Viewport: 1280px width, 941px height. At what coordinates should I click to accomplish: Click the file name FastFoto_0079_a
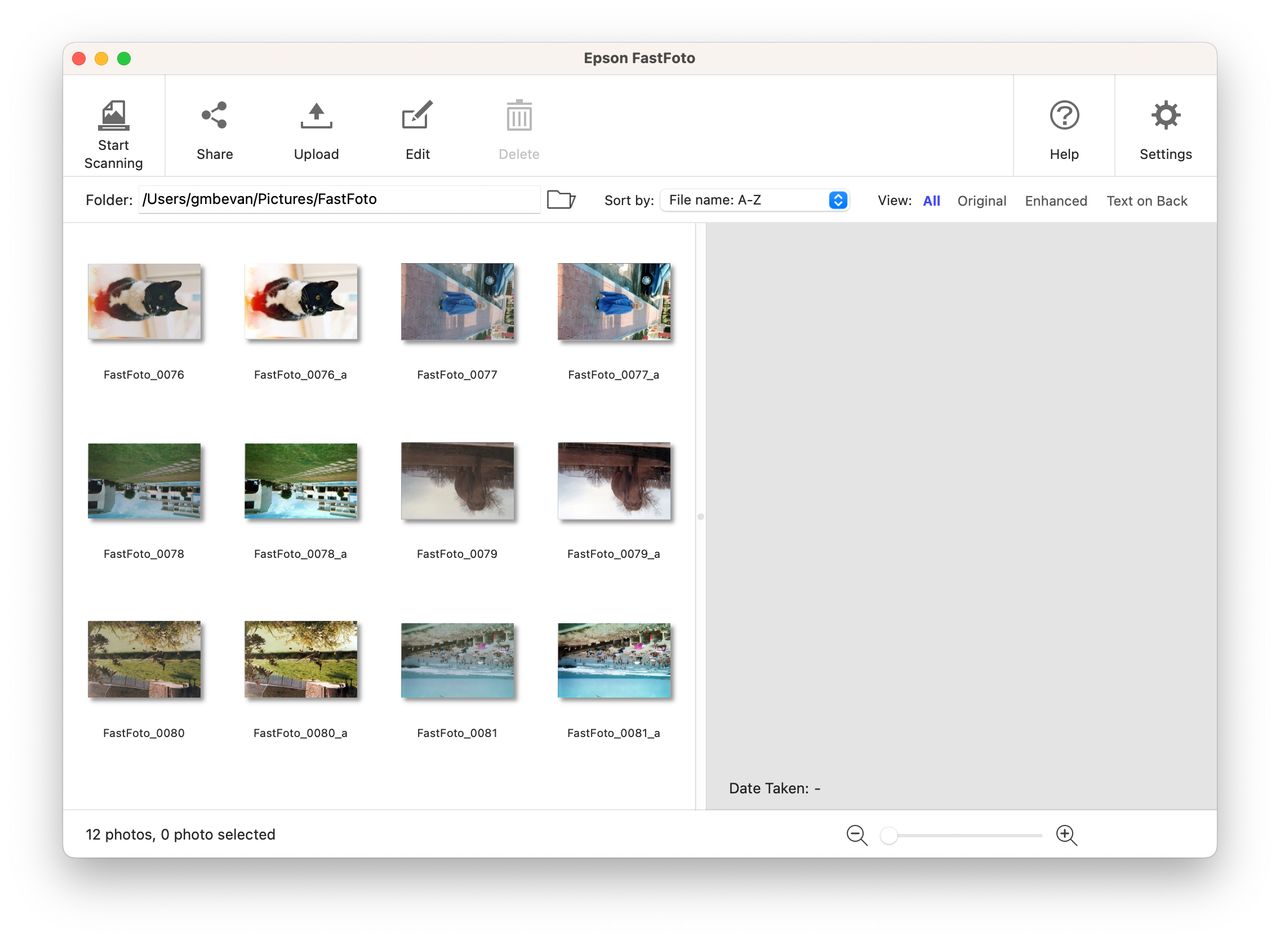613,554
